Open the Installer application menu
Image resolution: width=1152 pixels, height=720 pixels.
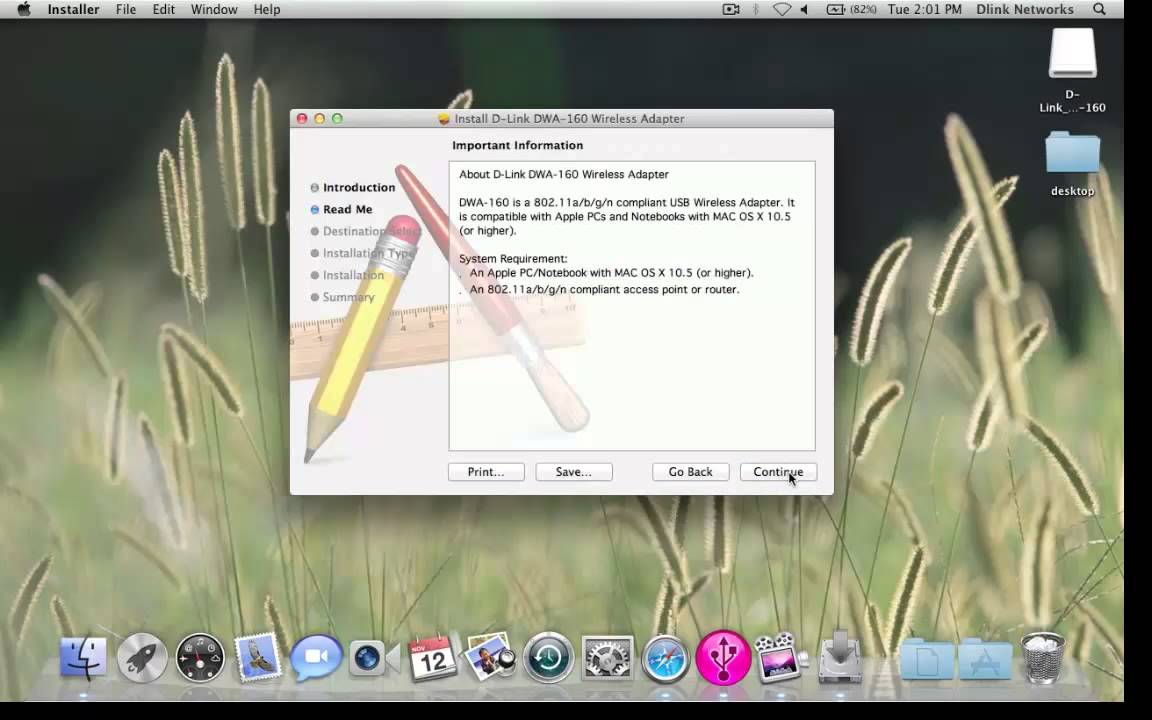[x=73, y=10]
